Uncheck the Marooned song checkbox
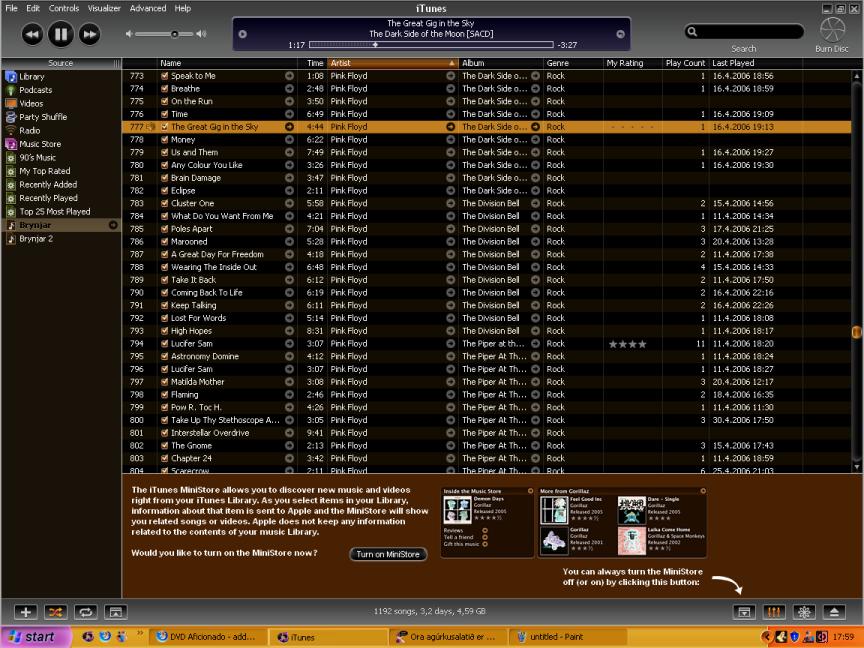The width and height of the screenshot is (864, 648). (164, 241)
